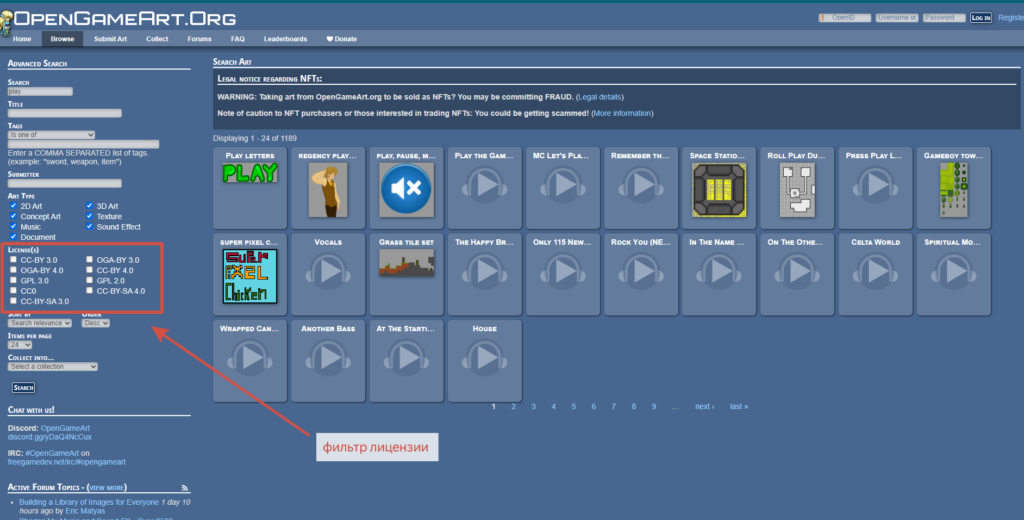Play the 'Press Play L...' audio preview
The width and height of the screenshot is (1024, 520).
click(875, 185)
